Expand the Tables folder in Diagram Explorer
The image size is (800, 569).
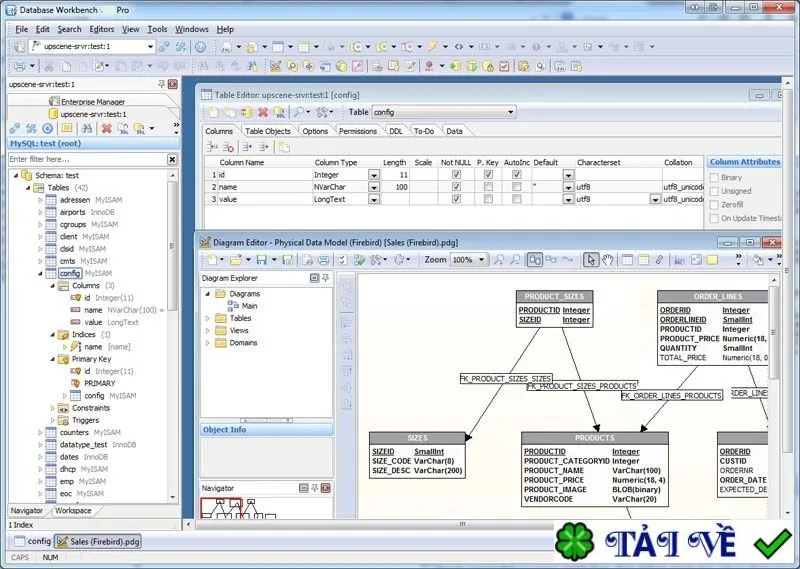[x=208, y=318]
